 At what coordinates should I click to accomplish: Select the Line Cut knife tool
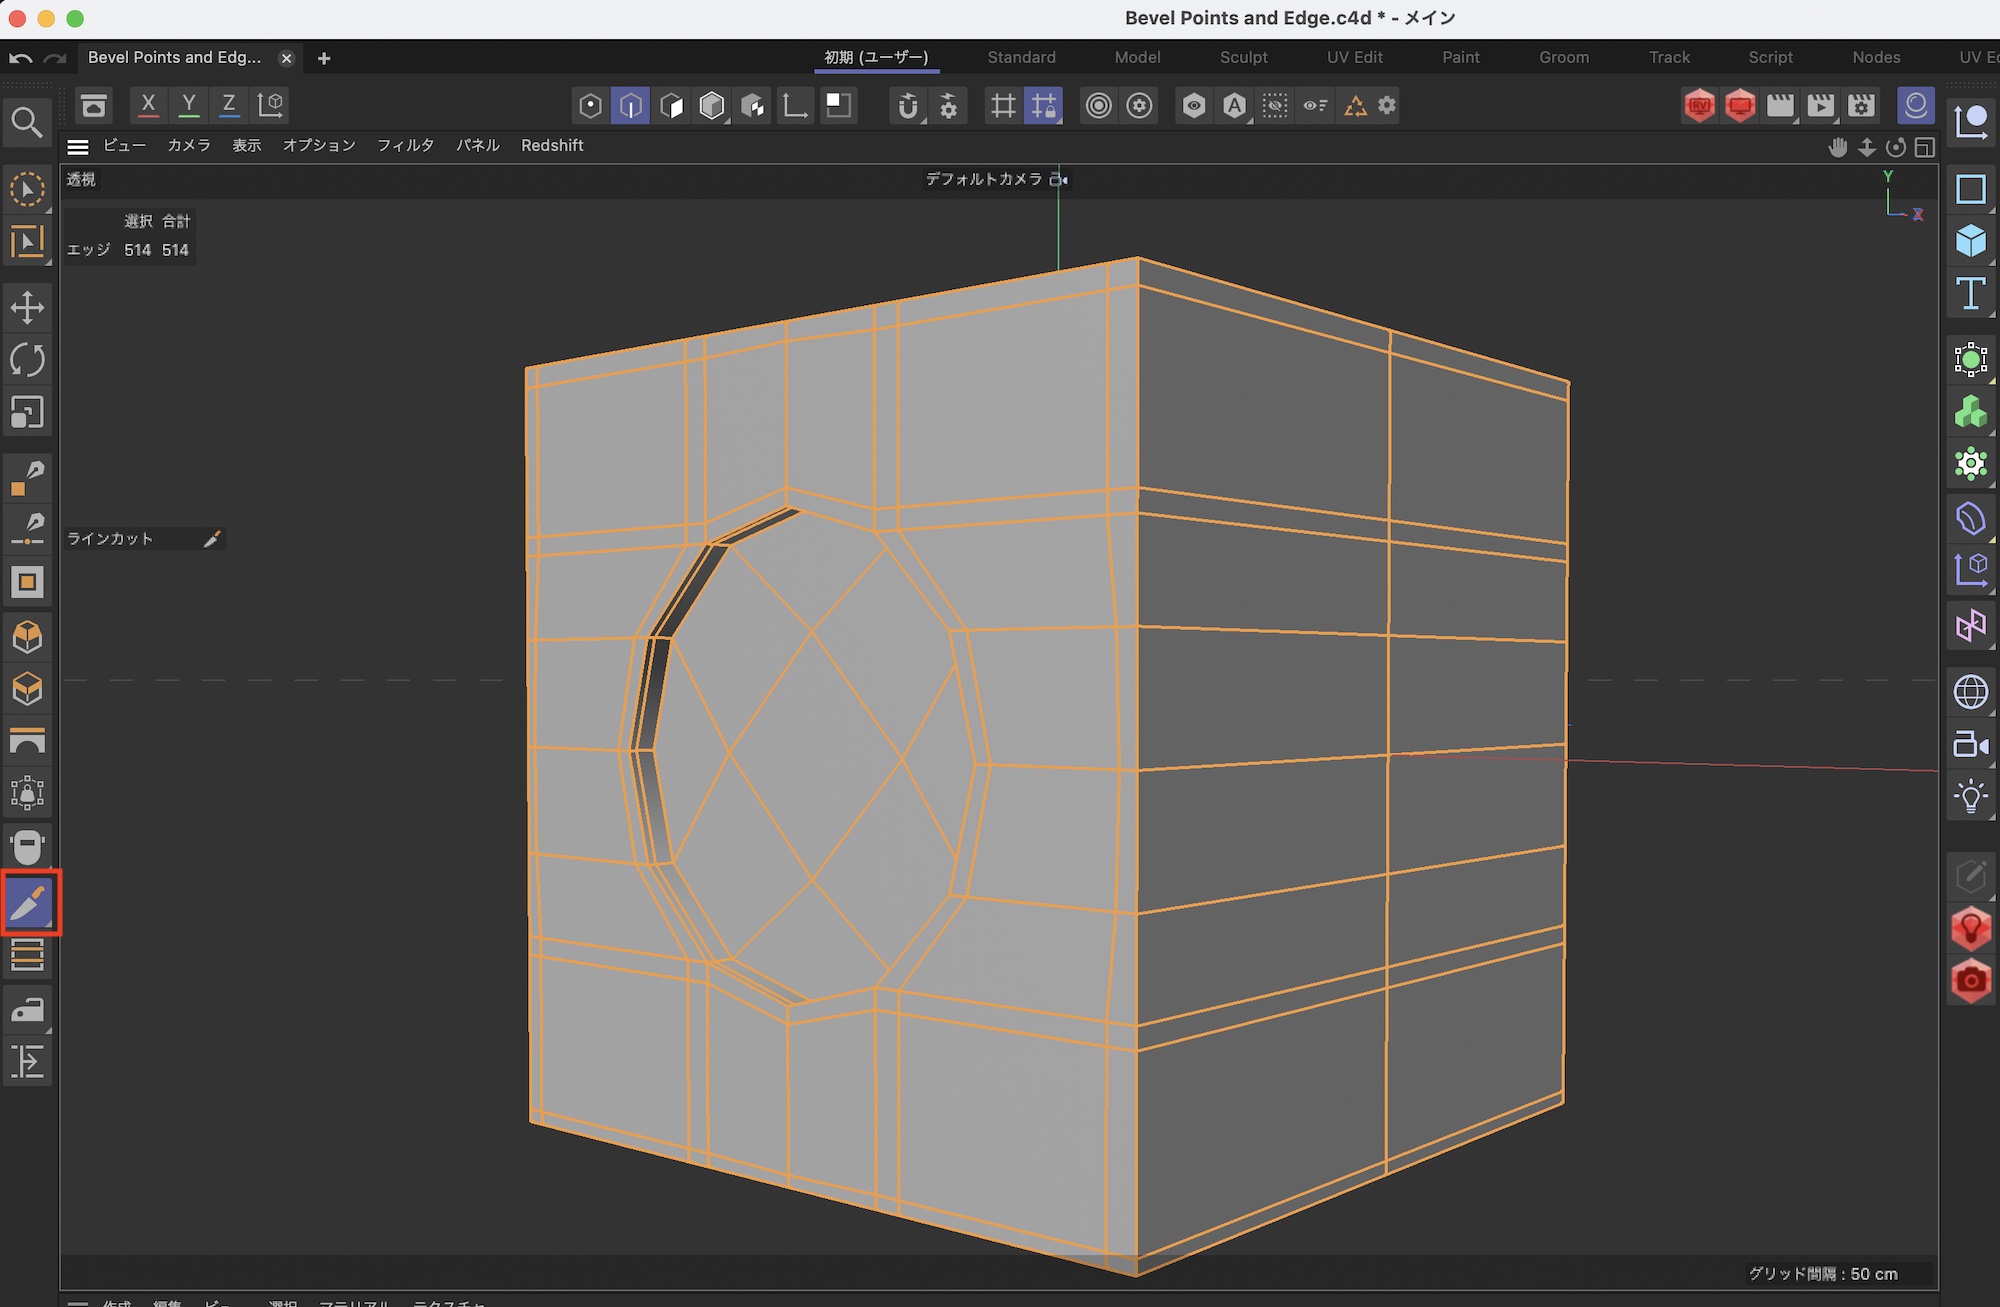tap(29, 902)
